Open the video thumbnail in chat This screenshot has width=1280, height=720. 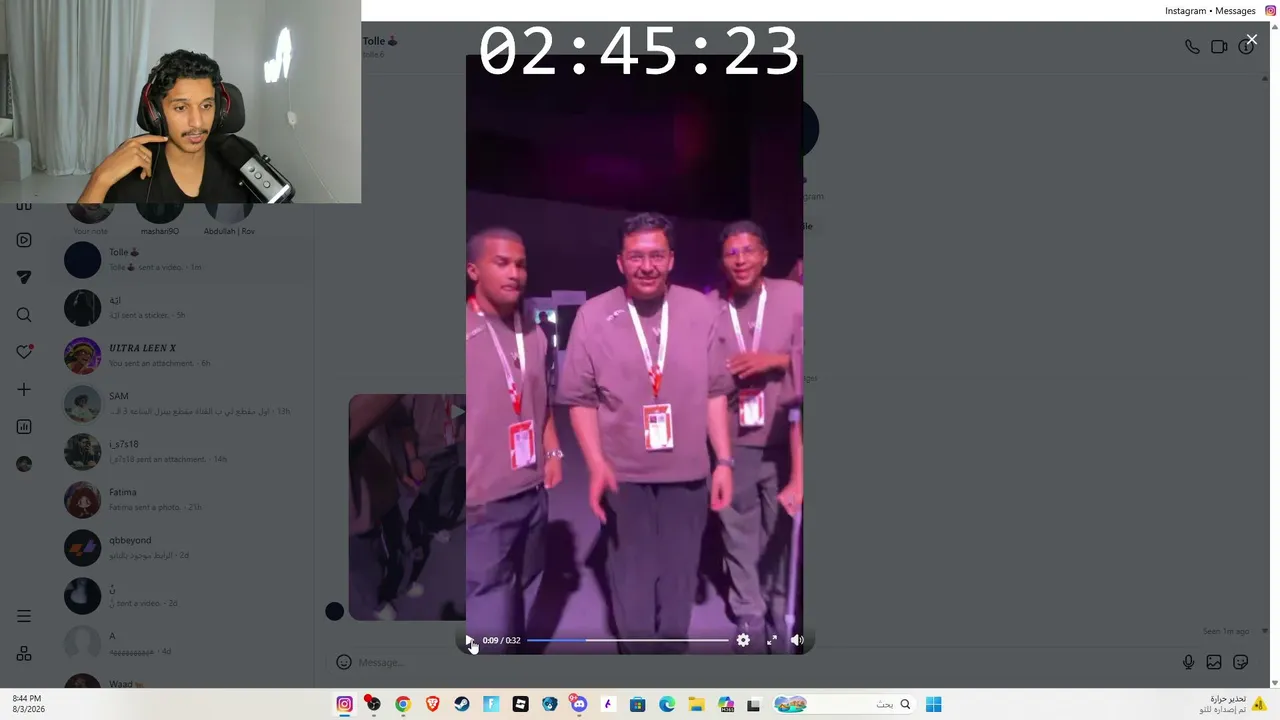point(407,507)
